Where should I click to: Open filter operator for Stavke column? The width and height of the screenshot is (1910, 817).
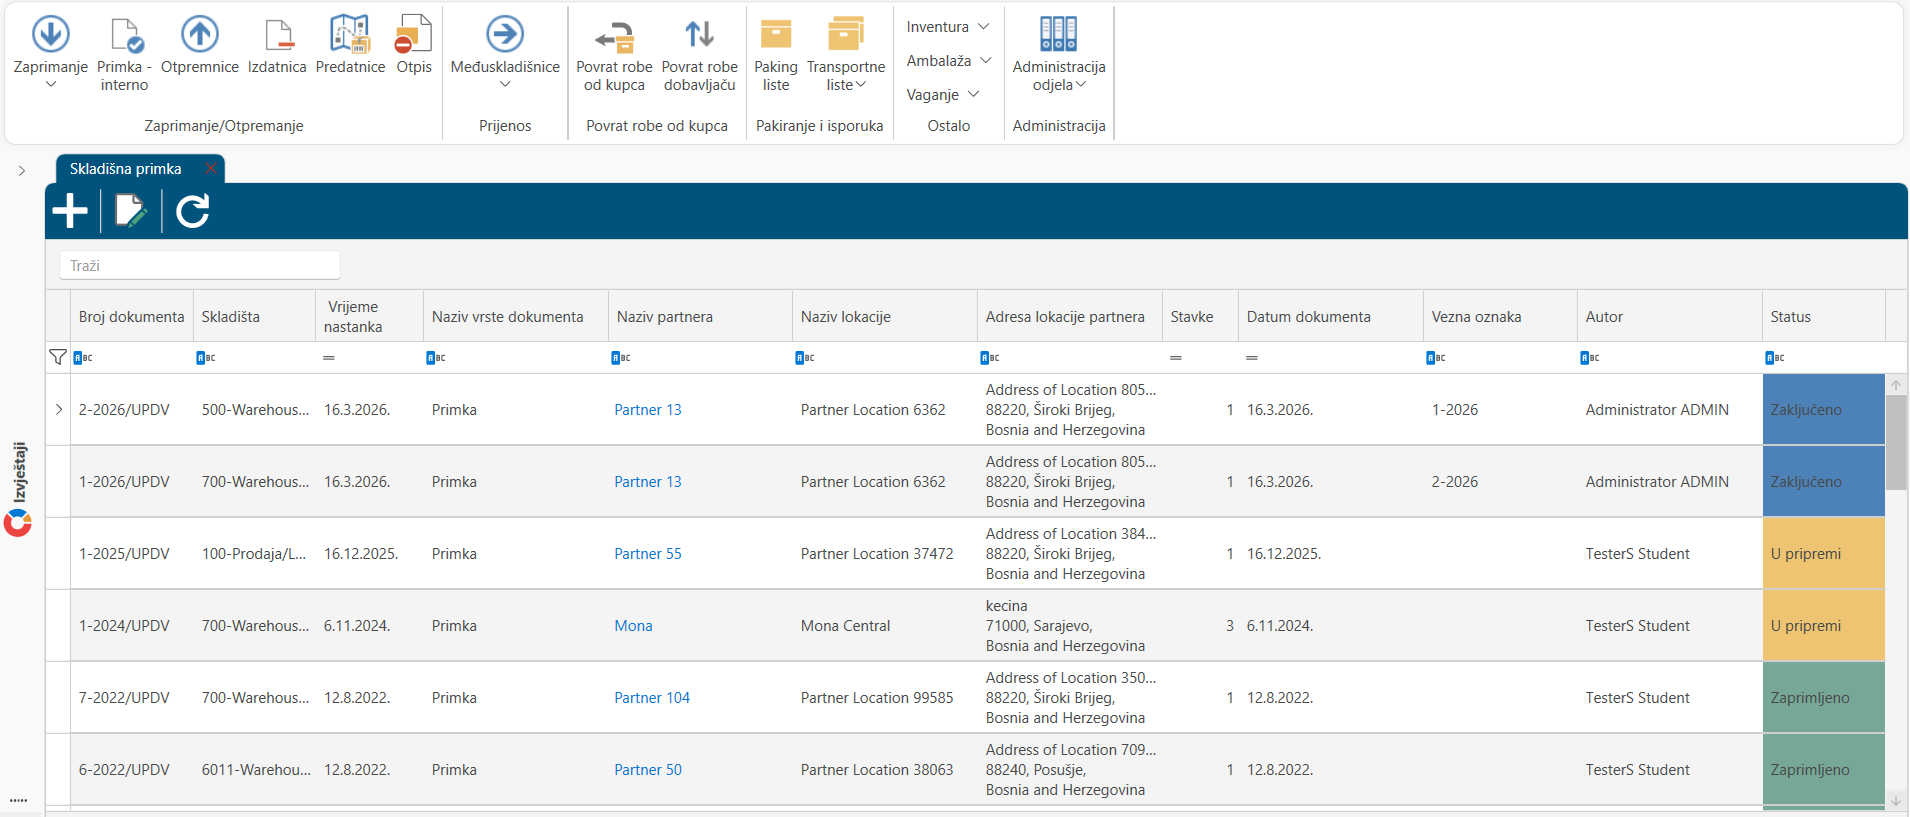pyautogui.click(x=1176, y=357)
